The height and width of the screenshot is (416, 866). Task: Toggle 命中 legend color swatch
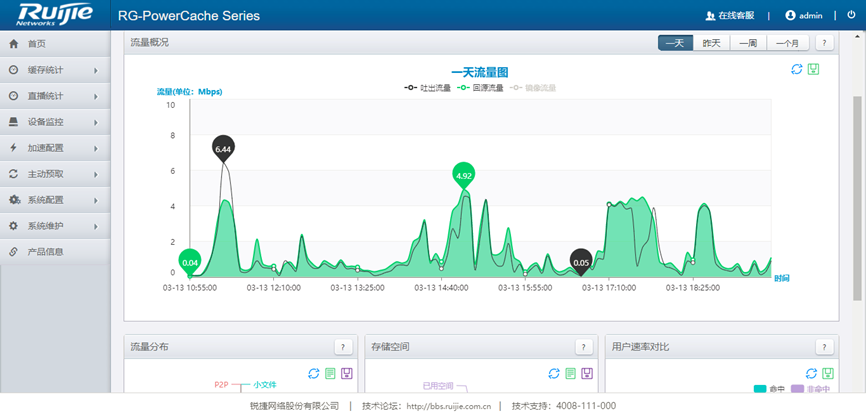(759, 389)
